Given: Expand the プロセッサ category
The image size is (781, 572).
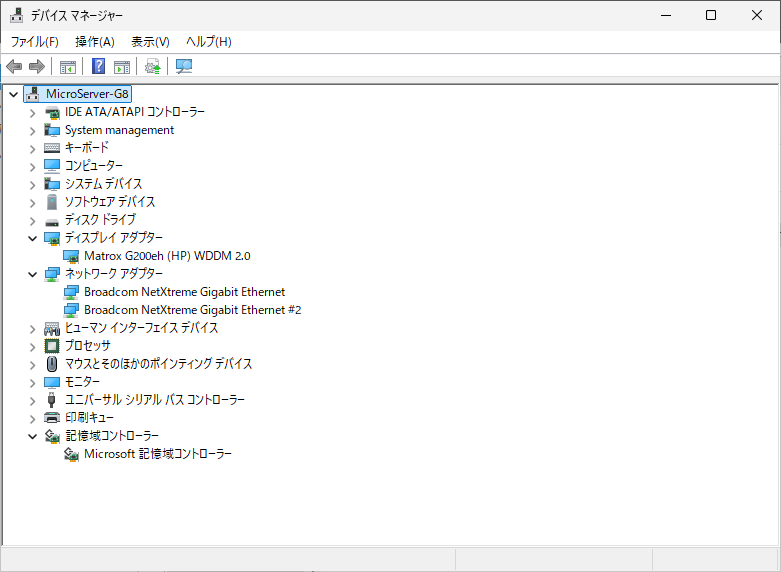Looking at the screenshot, I should click(x=32, y=346).
